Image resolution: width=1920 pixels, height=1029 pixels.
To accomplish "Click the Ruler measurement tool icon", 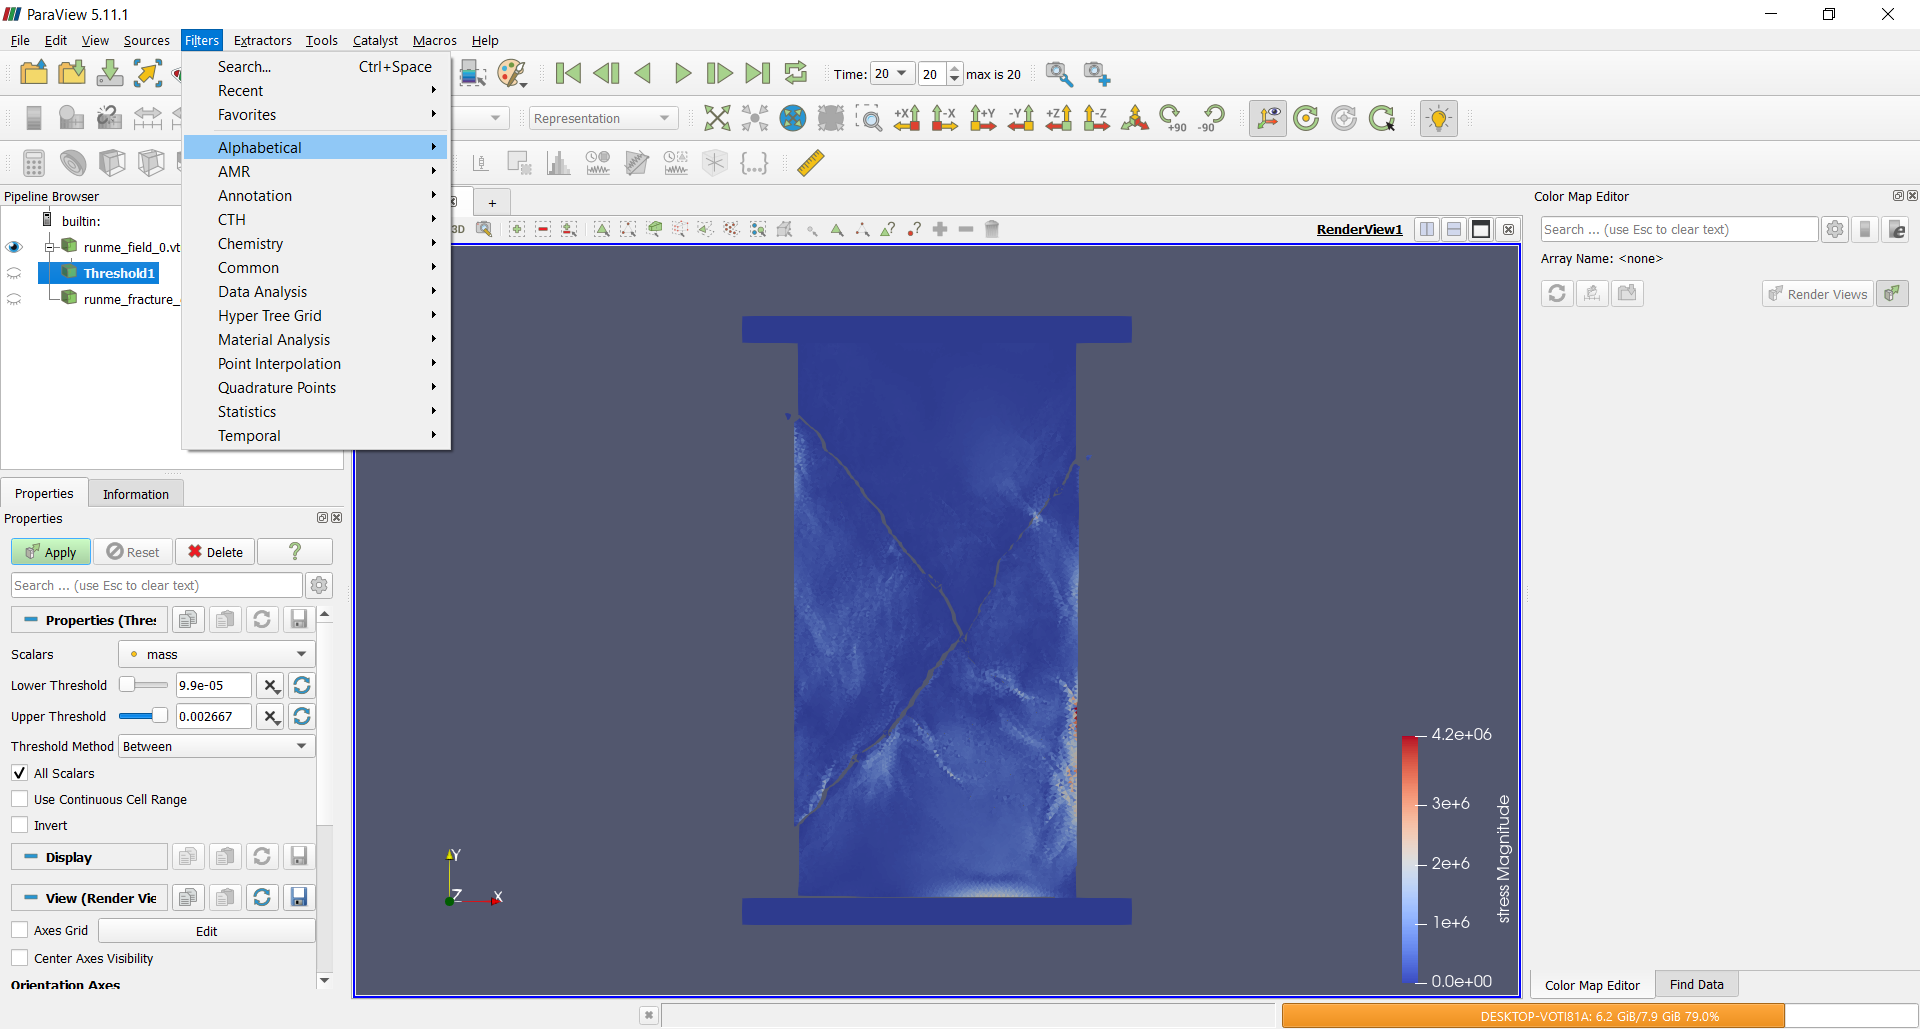I will tap(810, 163).
